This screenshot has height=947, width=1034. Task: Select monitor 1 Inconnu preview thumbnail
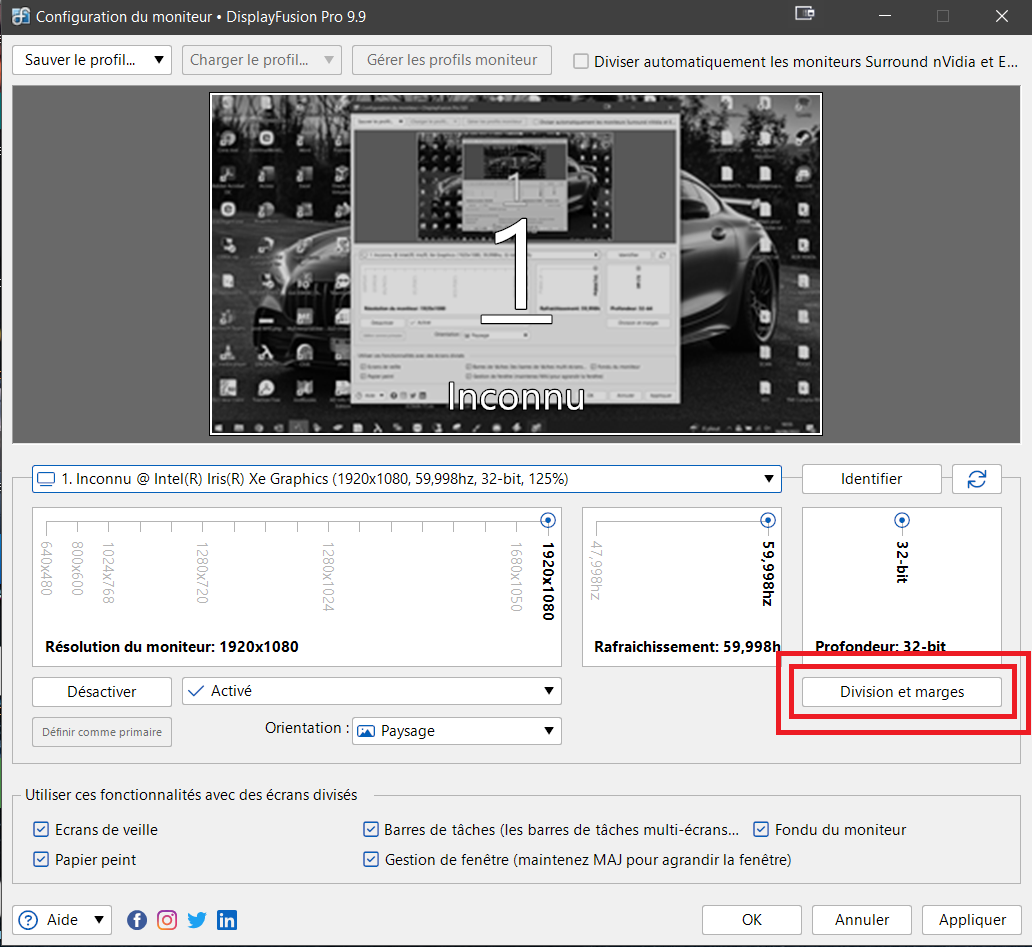point(516,264)
